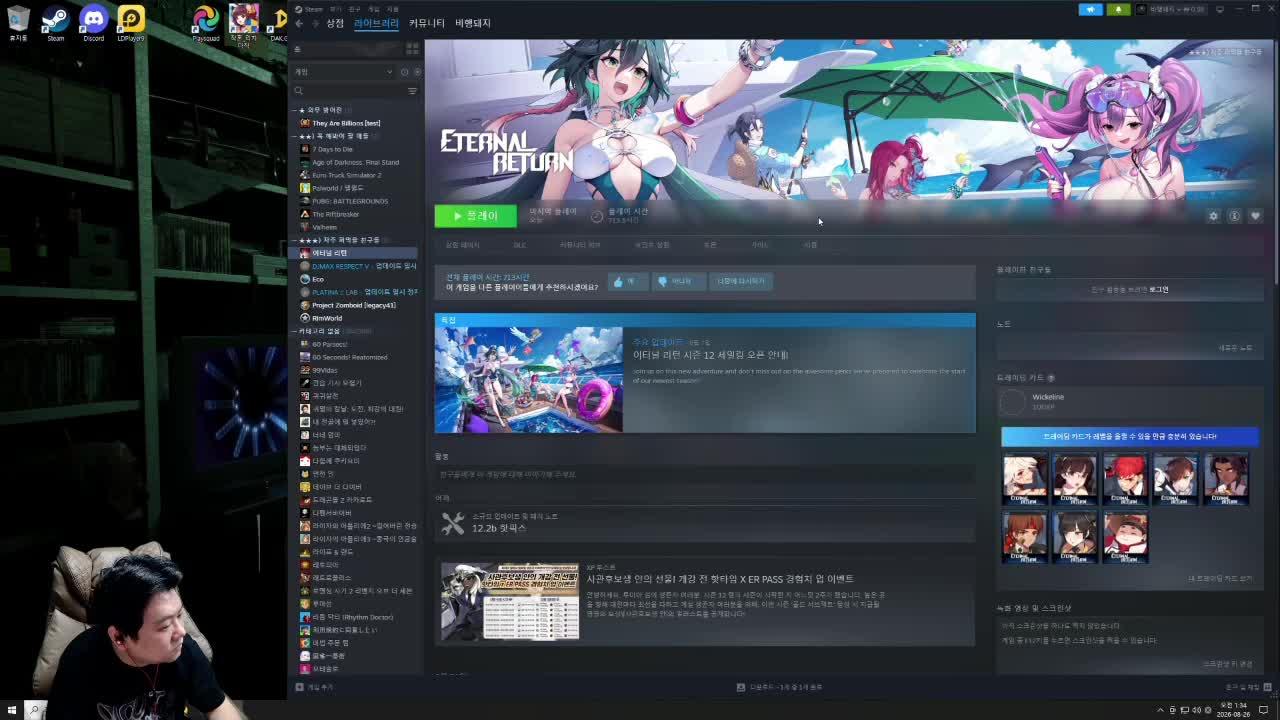Click the add game plus icon
1280x720 pixels.
299,687
